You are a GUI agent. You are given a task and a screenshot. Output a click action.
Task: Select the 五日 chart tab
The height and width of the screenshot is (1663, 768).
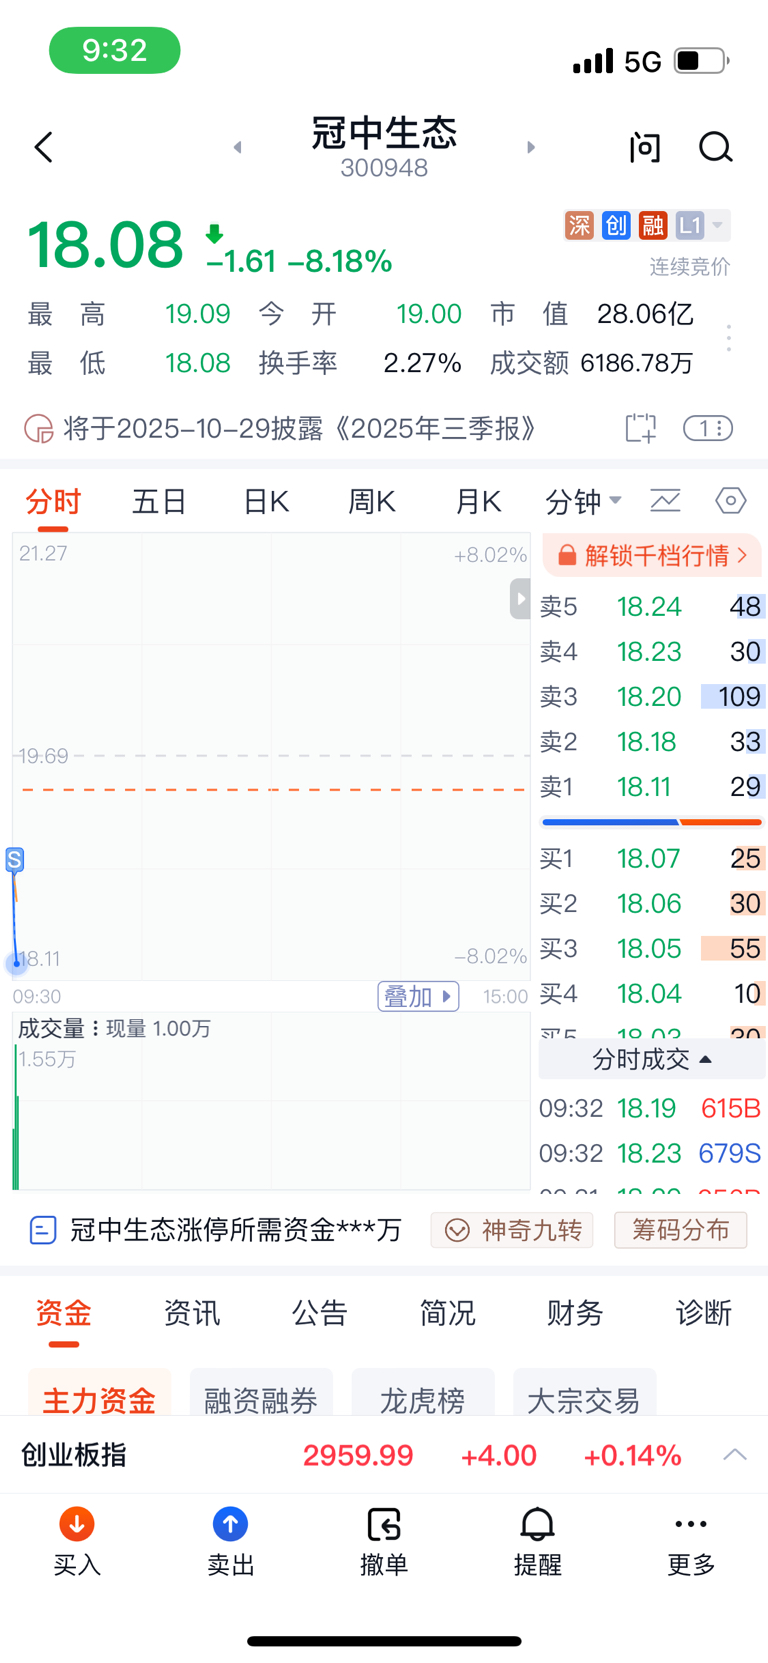pos(159,501)
